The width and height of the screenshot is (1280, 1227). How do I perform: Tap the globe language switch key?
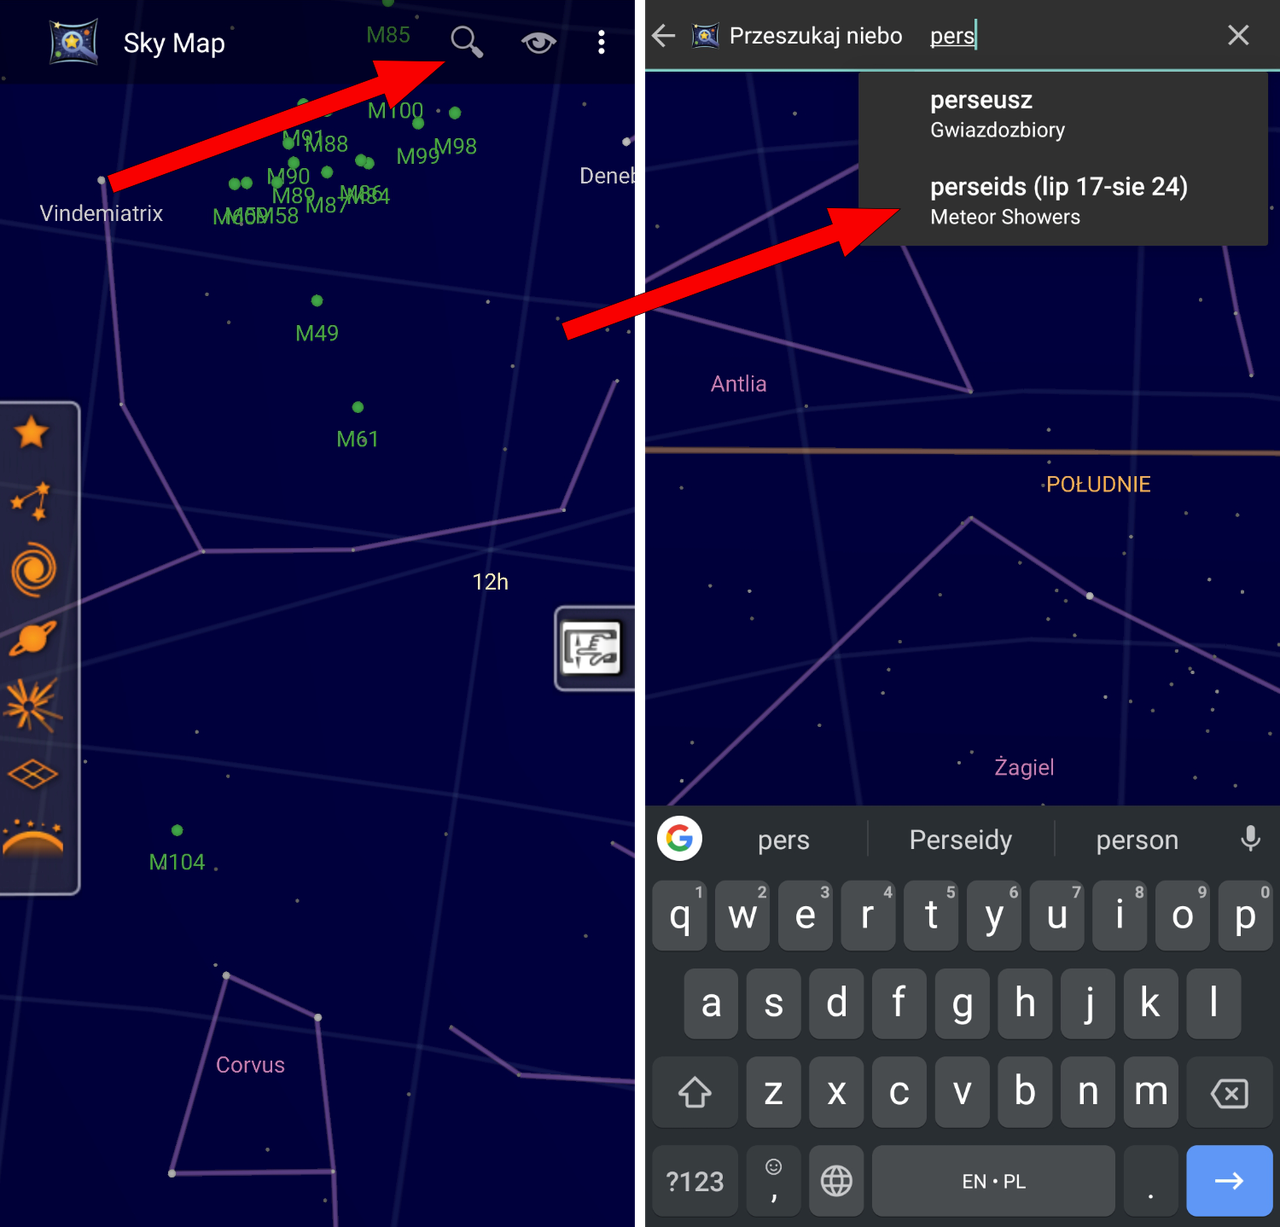pyautogui.click(x=836, y=1181)
